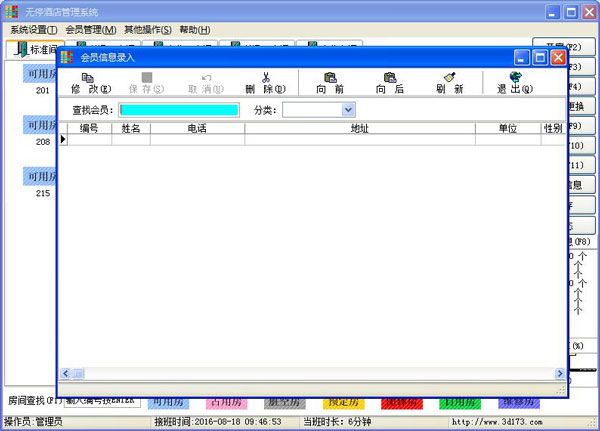Open the 其他操作 menu
The height and width of the screenshot is (431, 600).
click(147, 30)
